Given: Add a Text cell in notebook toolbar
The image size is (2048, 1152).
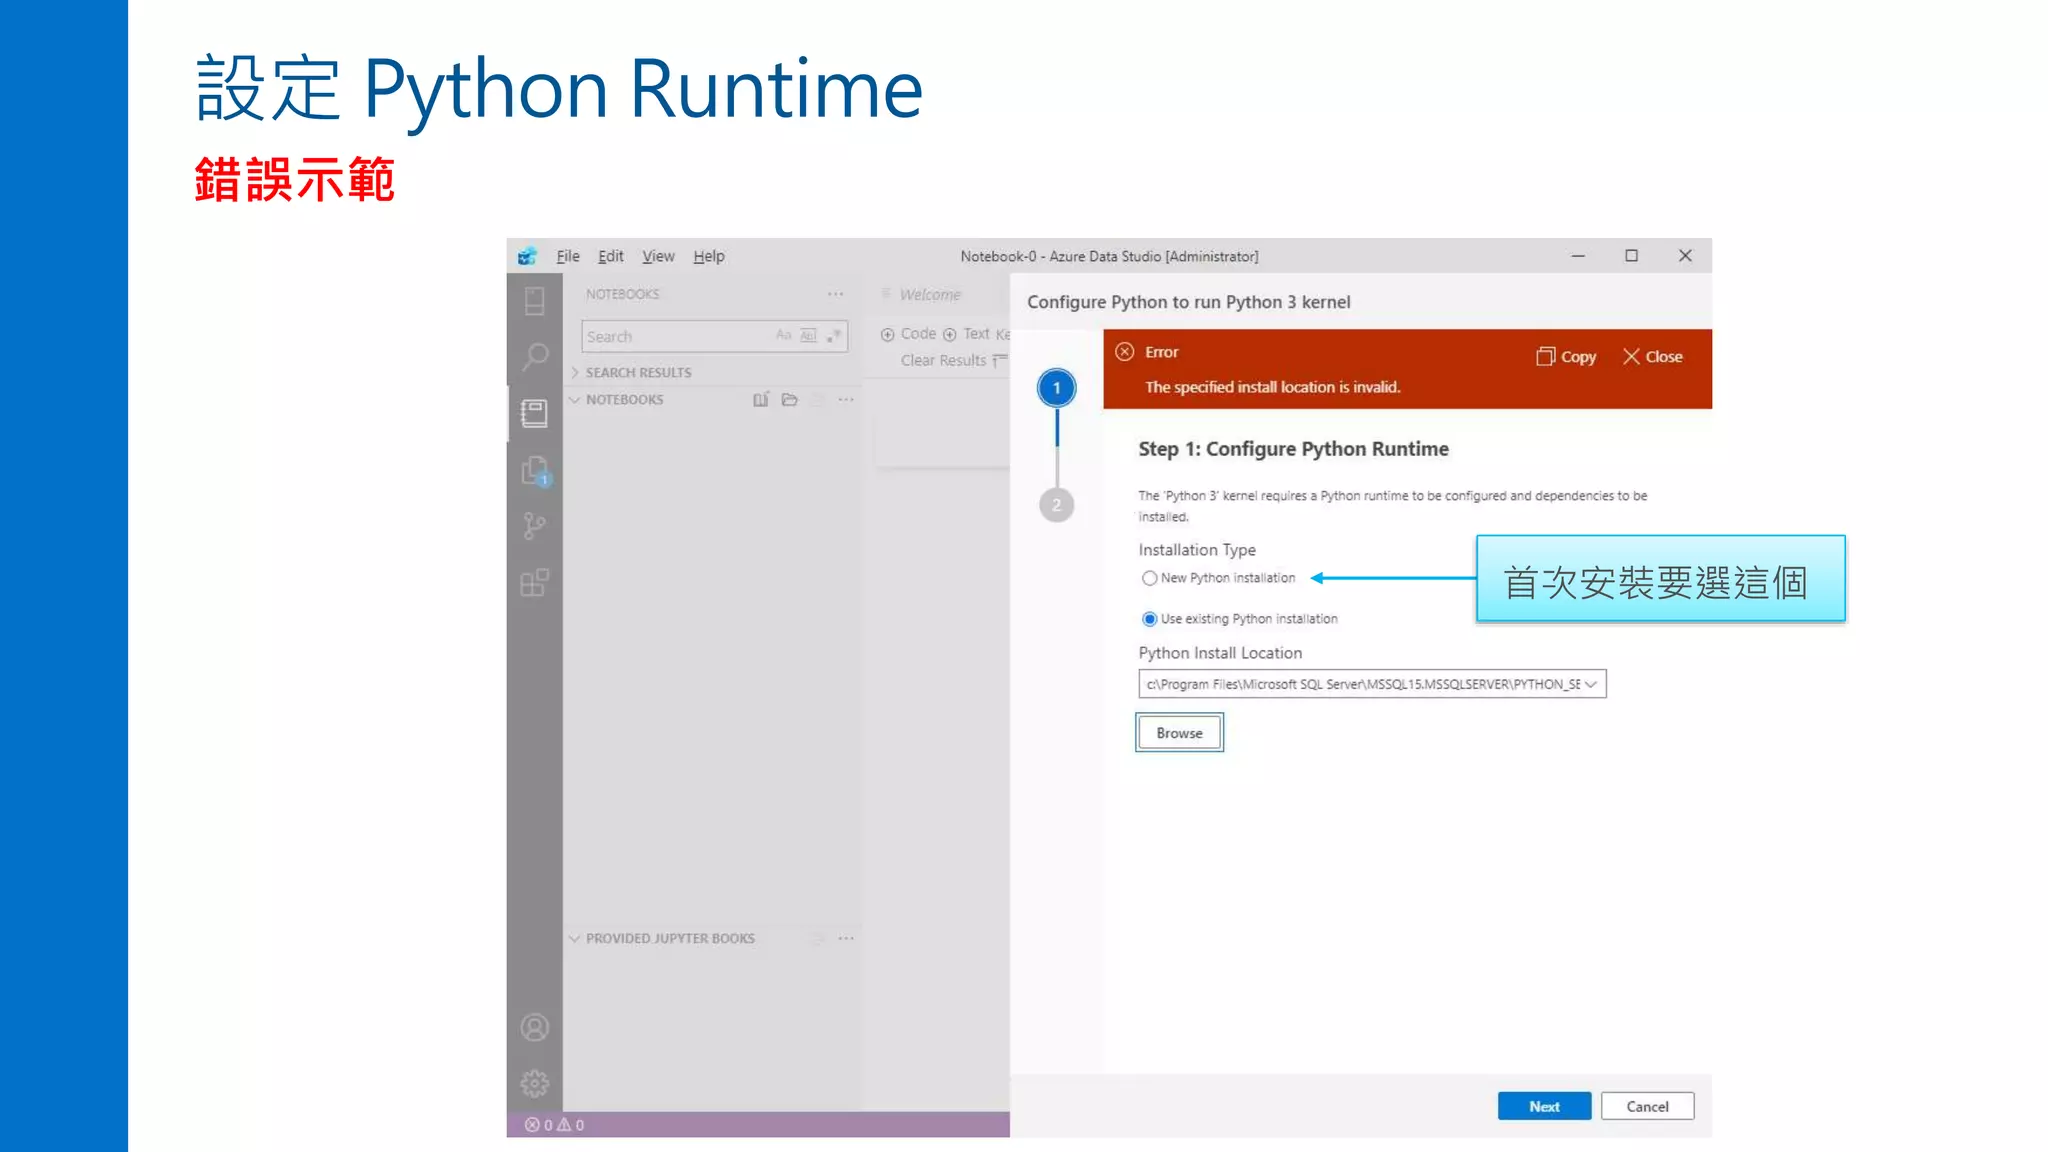Looking at the screenshot, I should (x=967, y=334).
